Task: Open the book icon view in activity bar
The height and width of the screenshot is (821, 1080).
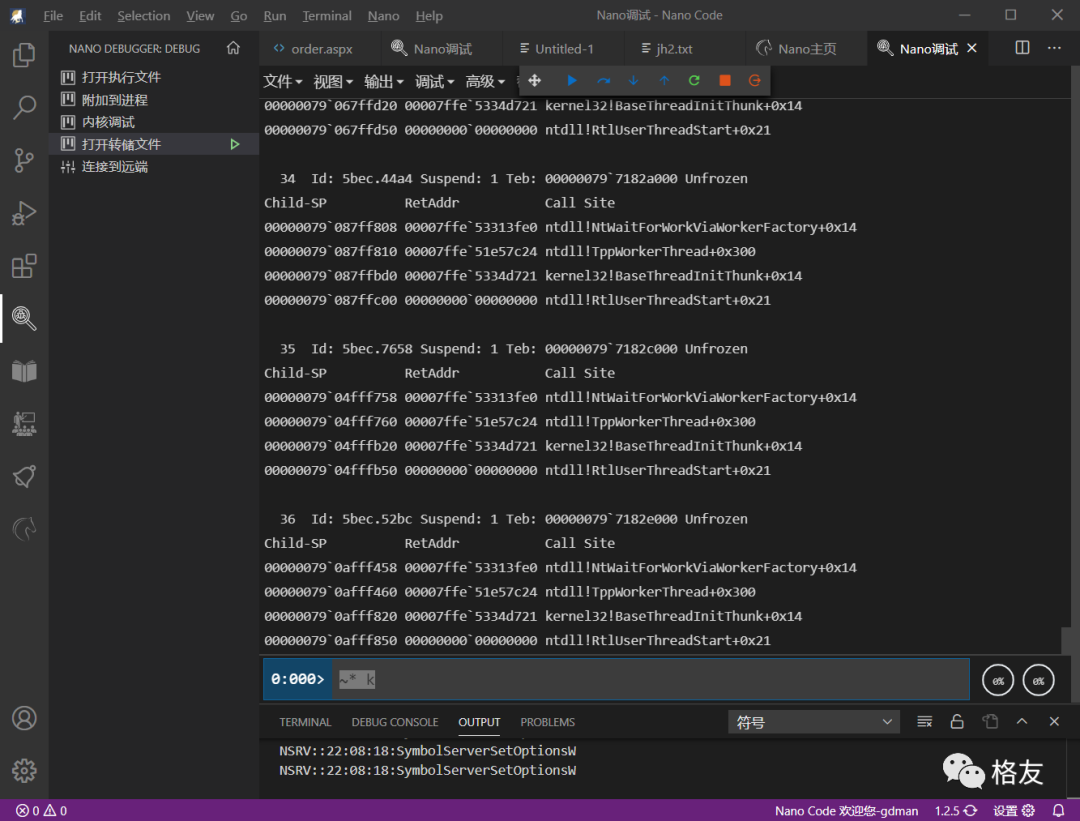Action: coord(24,371)
